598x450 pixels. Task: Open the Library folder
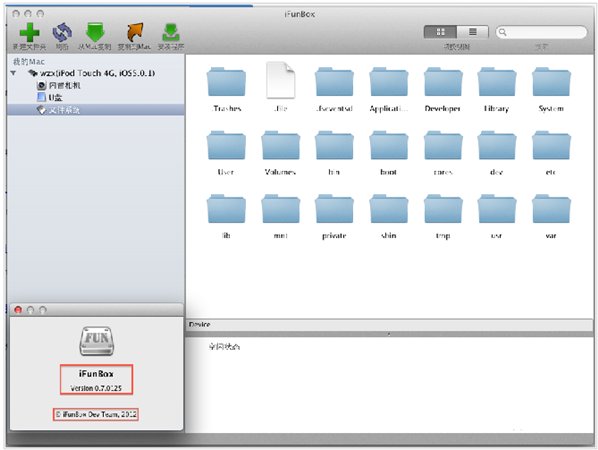(497, 82)
